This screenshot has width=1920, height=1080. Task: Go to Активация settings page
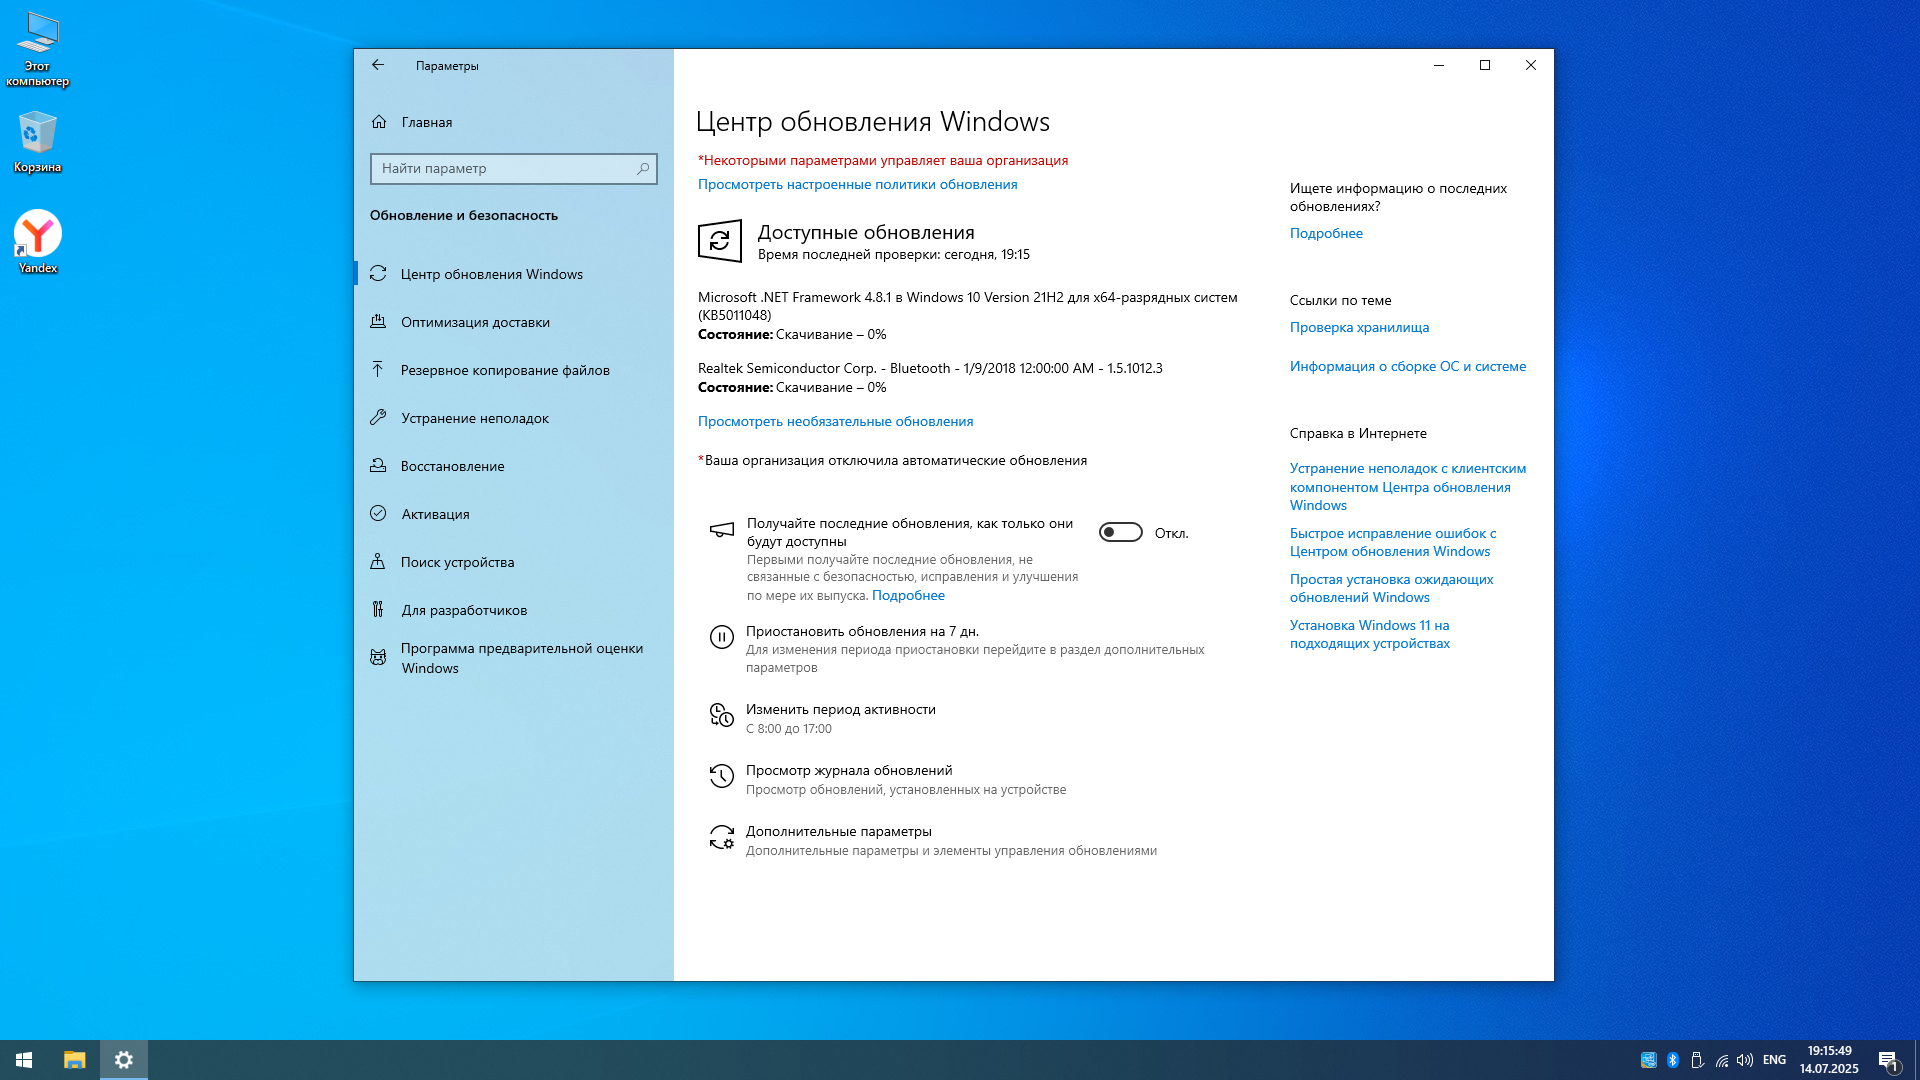(x=435, y=514)
